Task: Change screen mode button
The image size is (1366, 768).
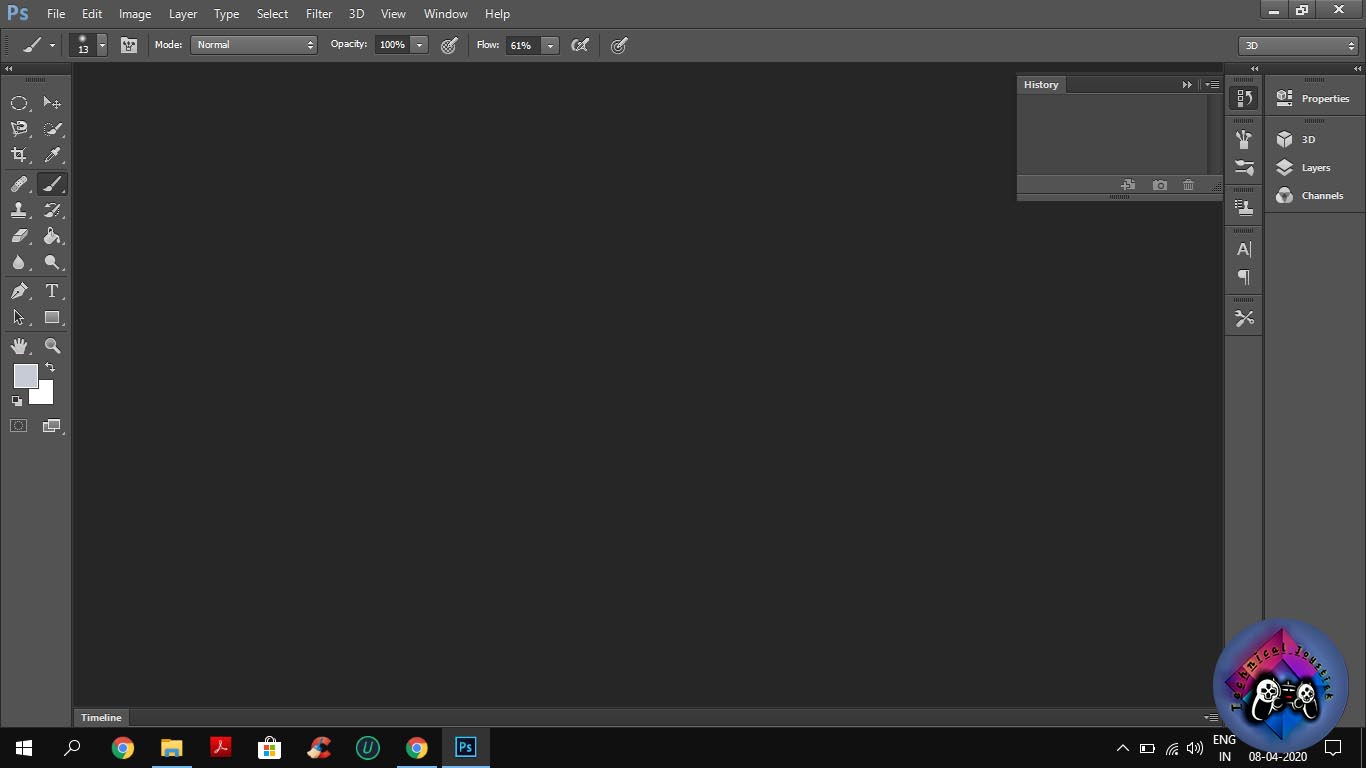Action: 52,426
